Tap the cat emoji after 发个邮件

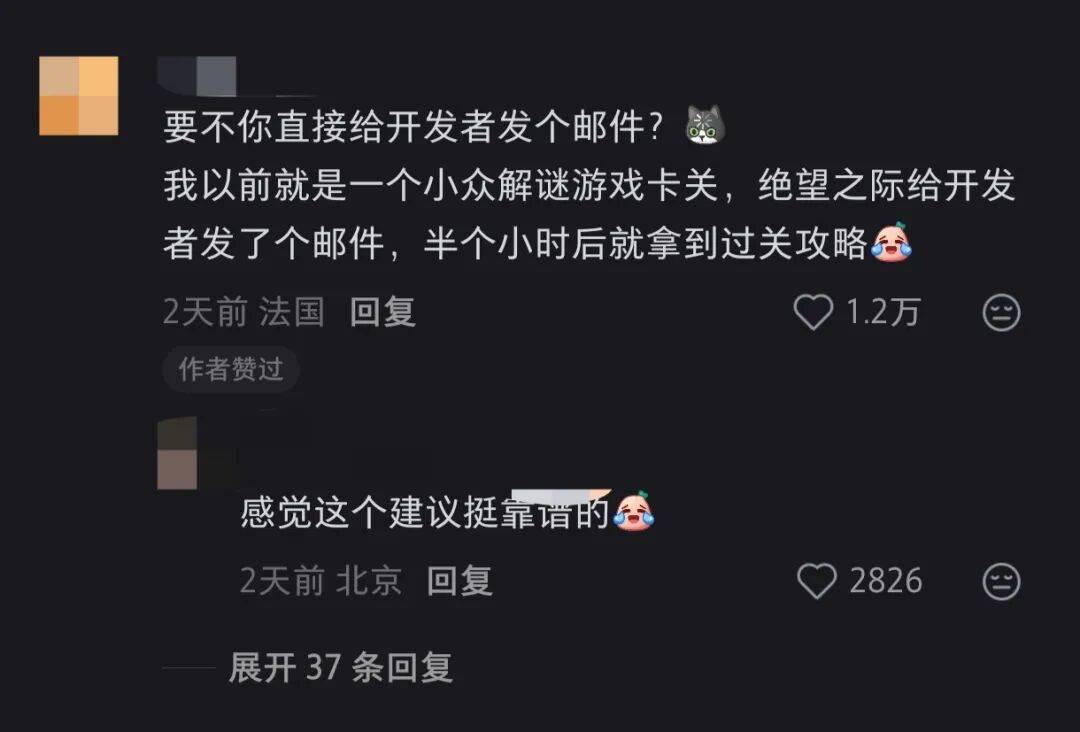705,125
